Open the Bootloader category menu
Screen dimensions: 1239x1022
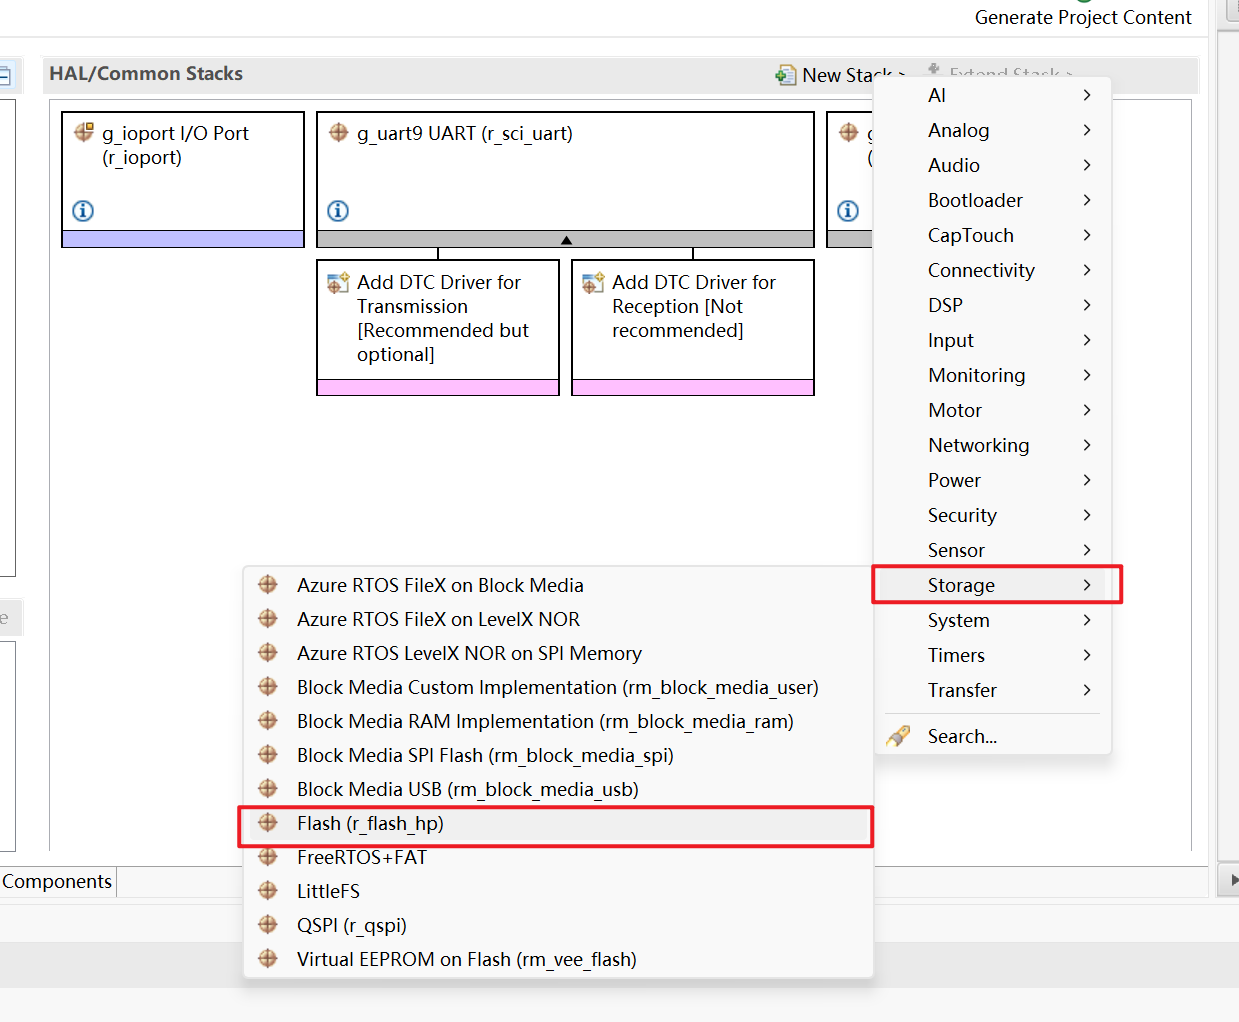coord(992,200)
